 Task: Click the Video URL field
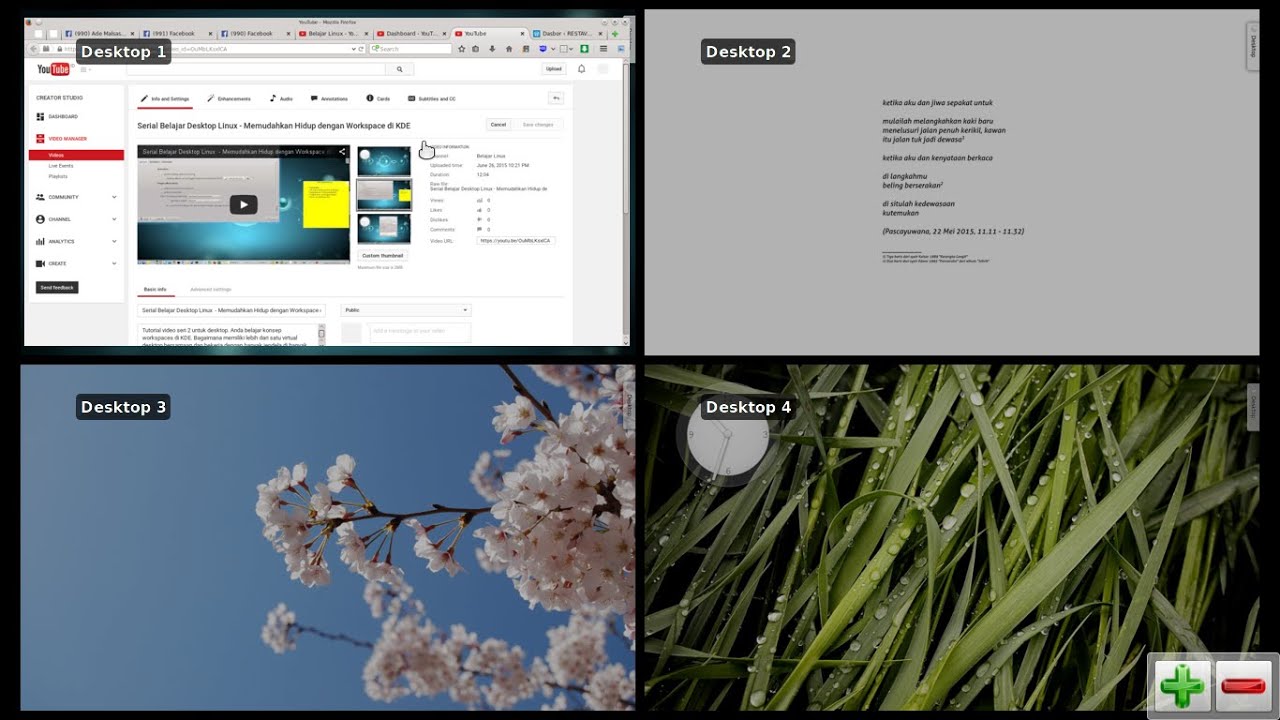516,241
